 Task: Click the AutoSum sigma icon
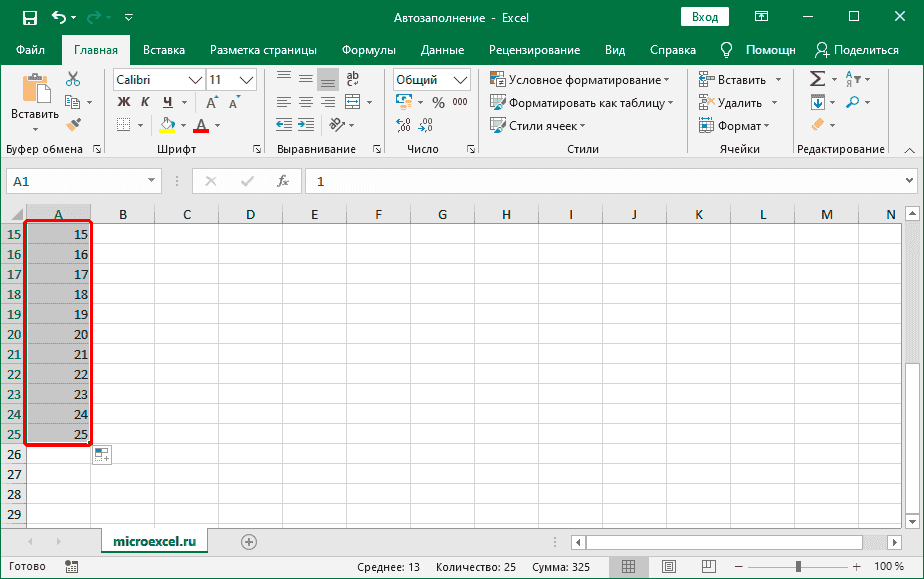816,79
